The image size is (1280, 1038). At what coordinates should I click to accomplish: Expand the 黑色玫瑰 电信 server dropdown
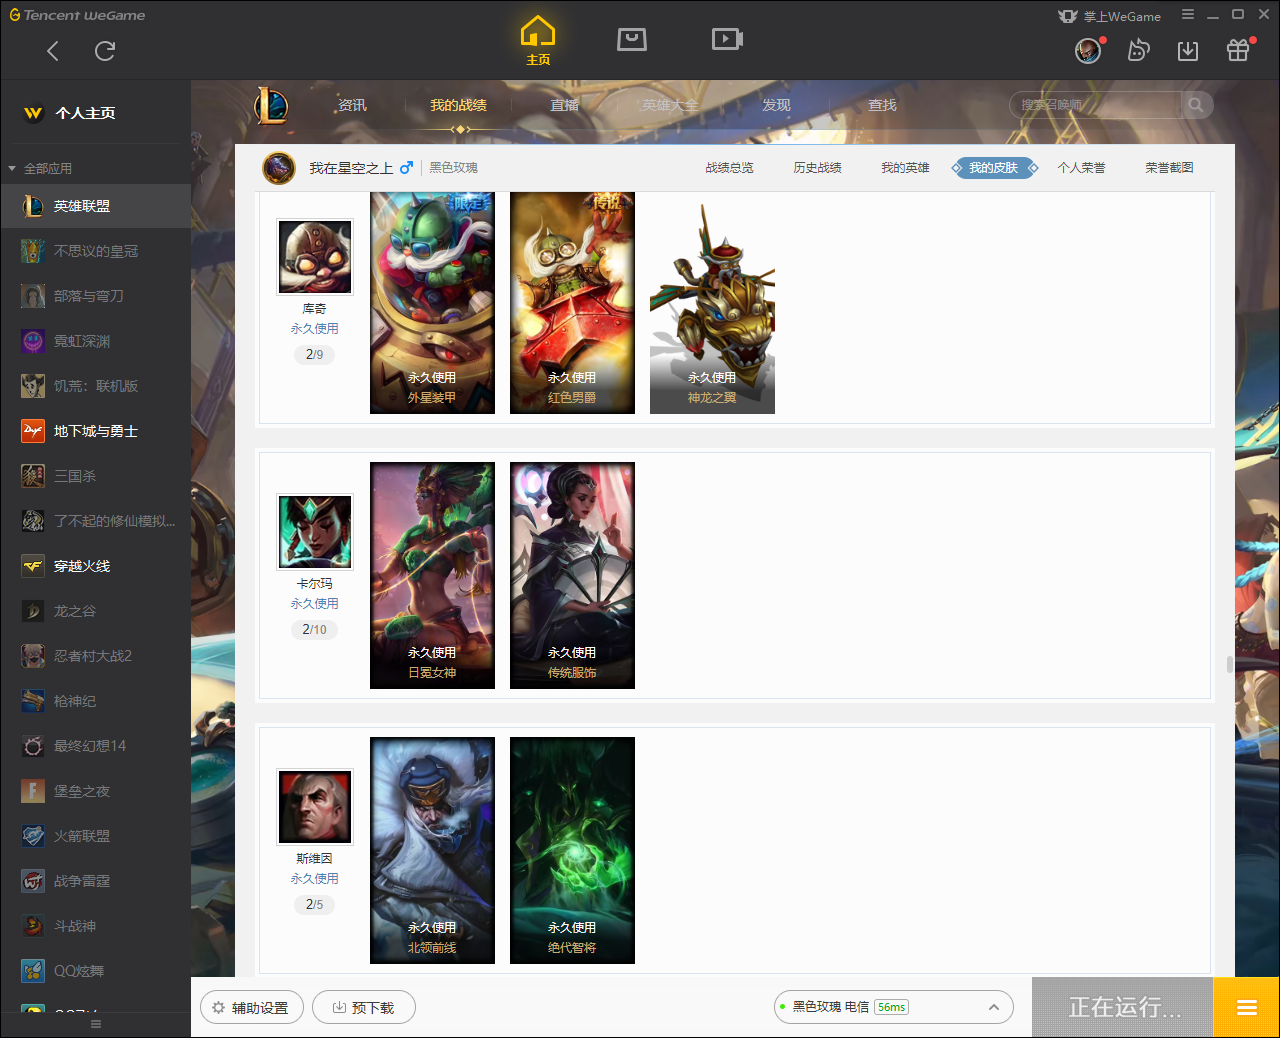893,1007
